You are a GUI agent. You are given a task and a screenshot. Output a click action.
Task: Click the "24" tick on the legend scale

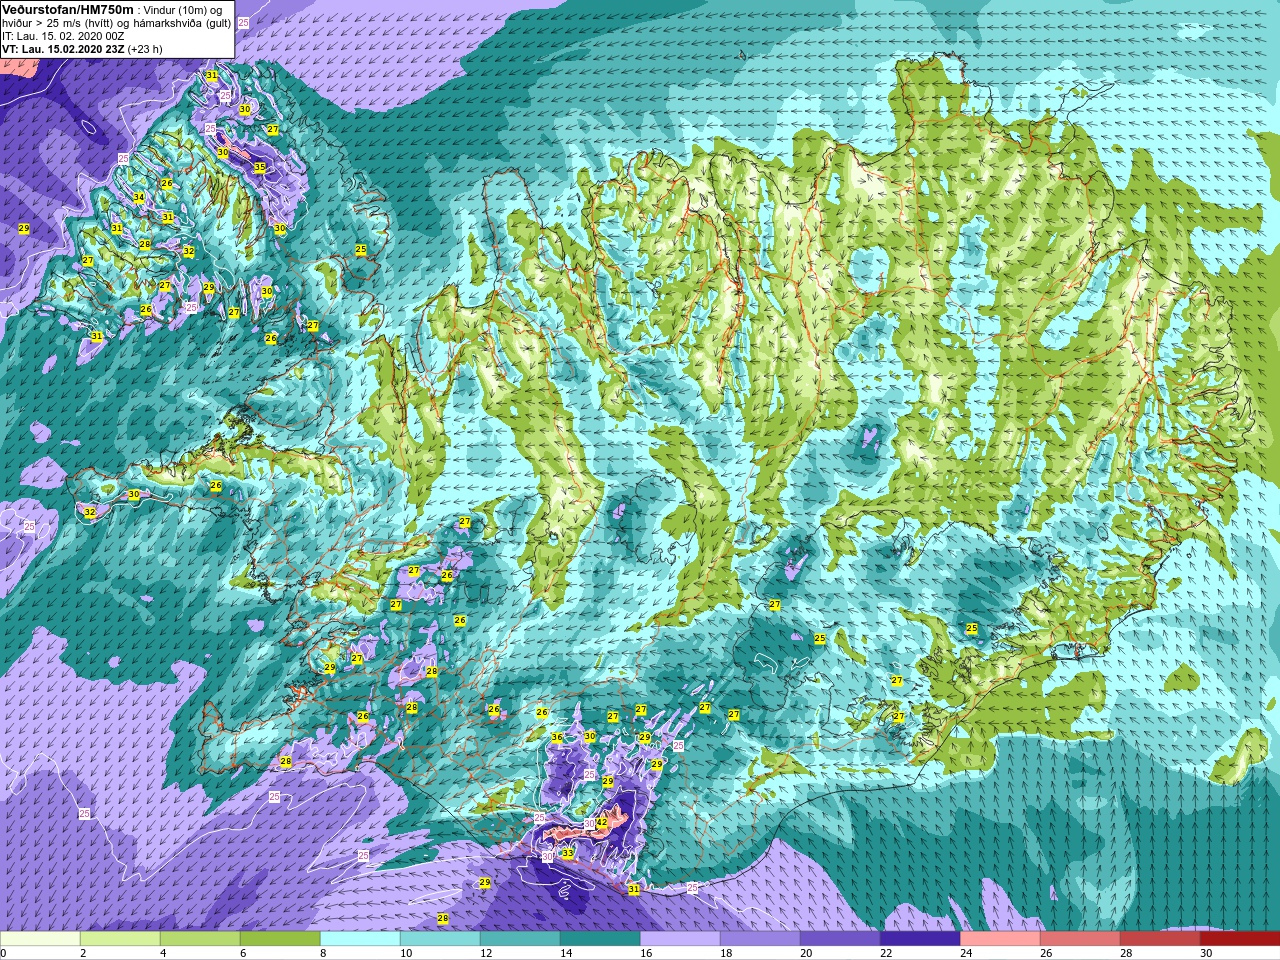[x=966, y=953]
